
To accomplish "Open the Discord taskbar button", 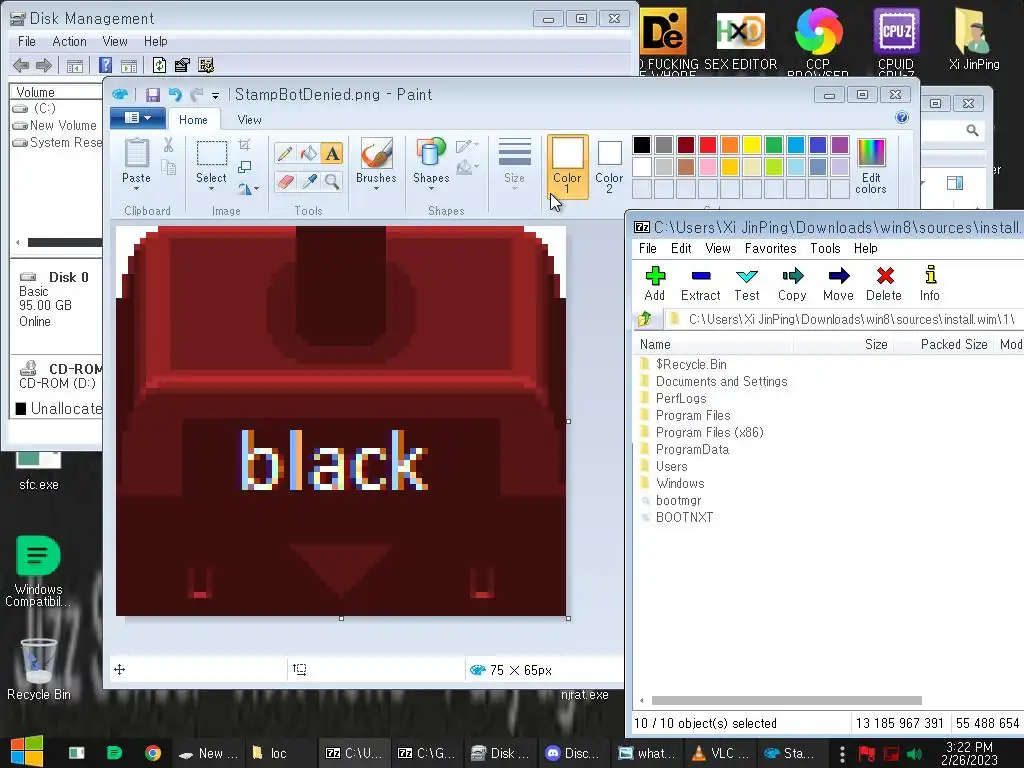I will [573, 753].
